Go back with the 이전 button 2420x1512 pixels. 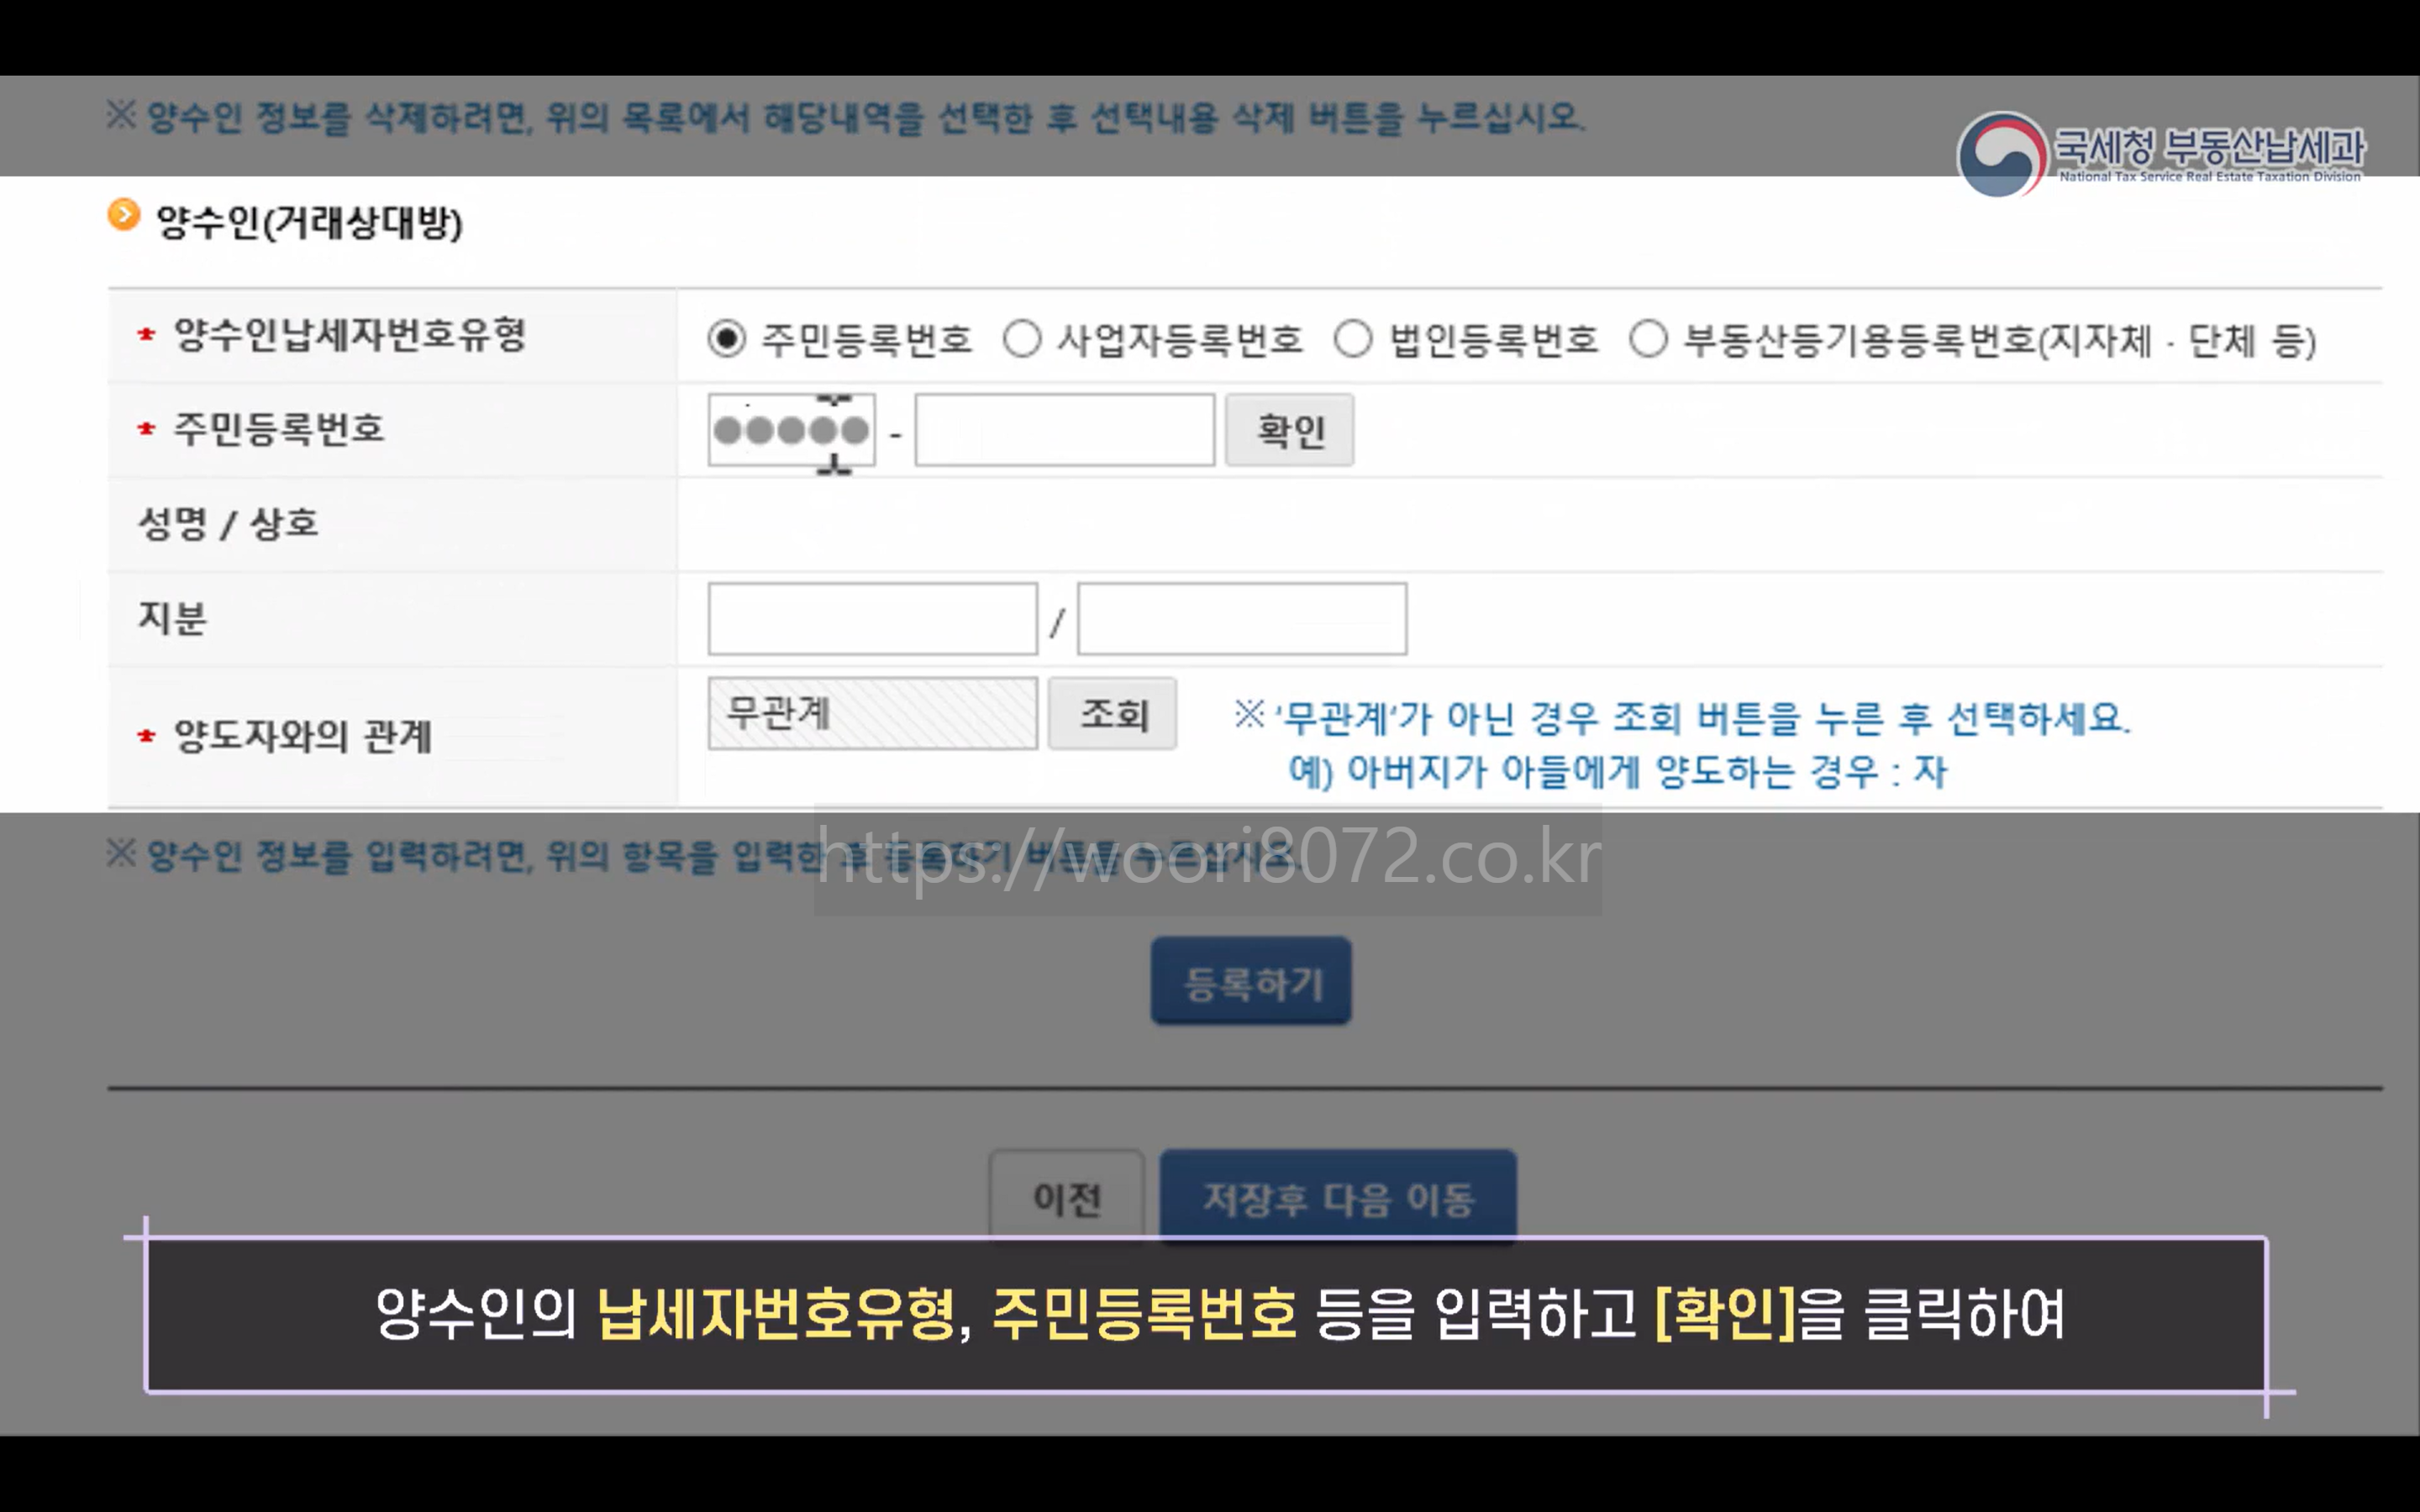point(1066,1196)
